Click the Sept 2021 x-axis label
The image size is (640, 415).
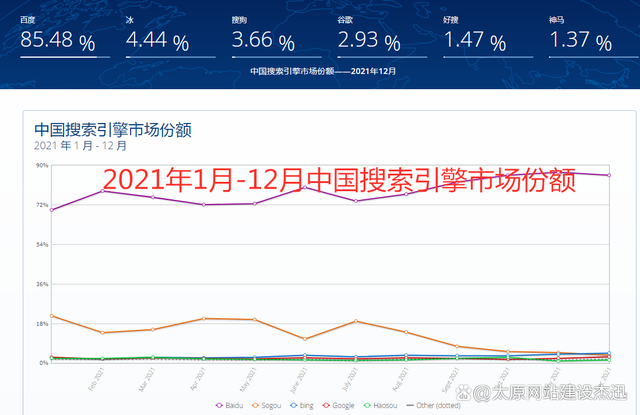451,380
